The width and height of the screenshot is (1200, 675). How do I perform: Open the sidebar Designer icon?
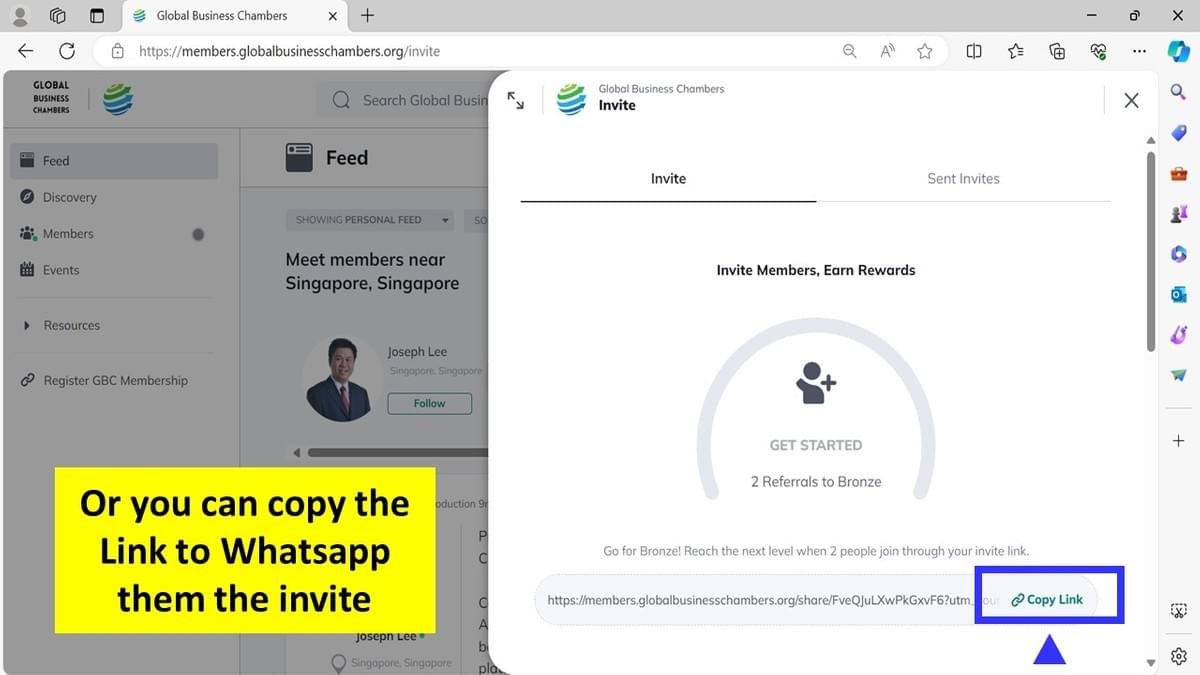(1178, 335)
